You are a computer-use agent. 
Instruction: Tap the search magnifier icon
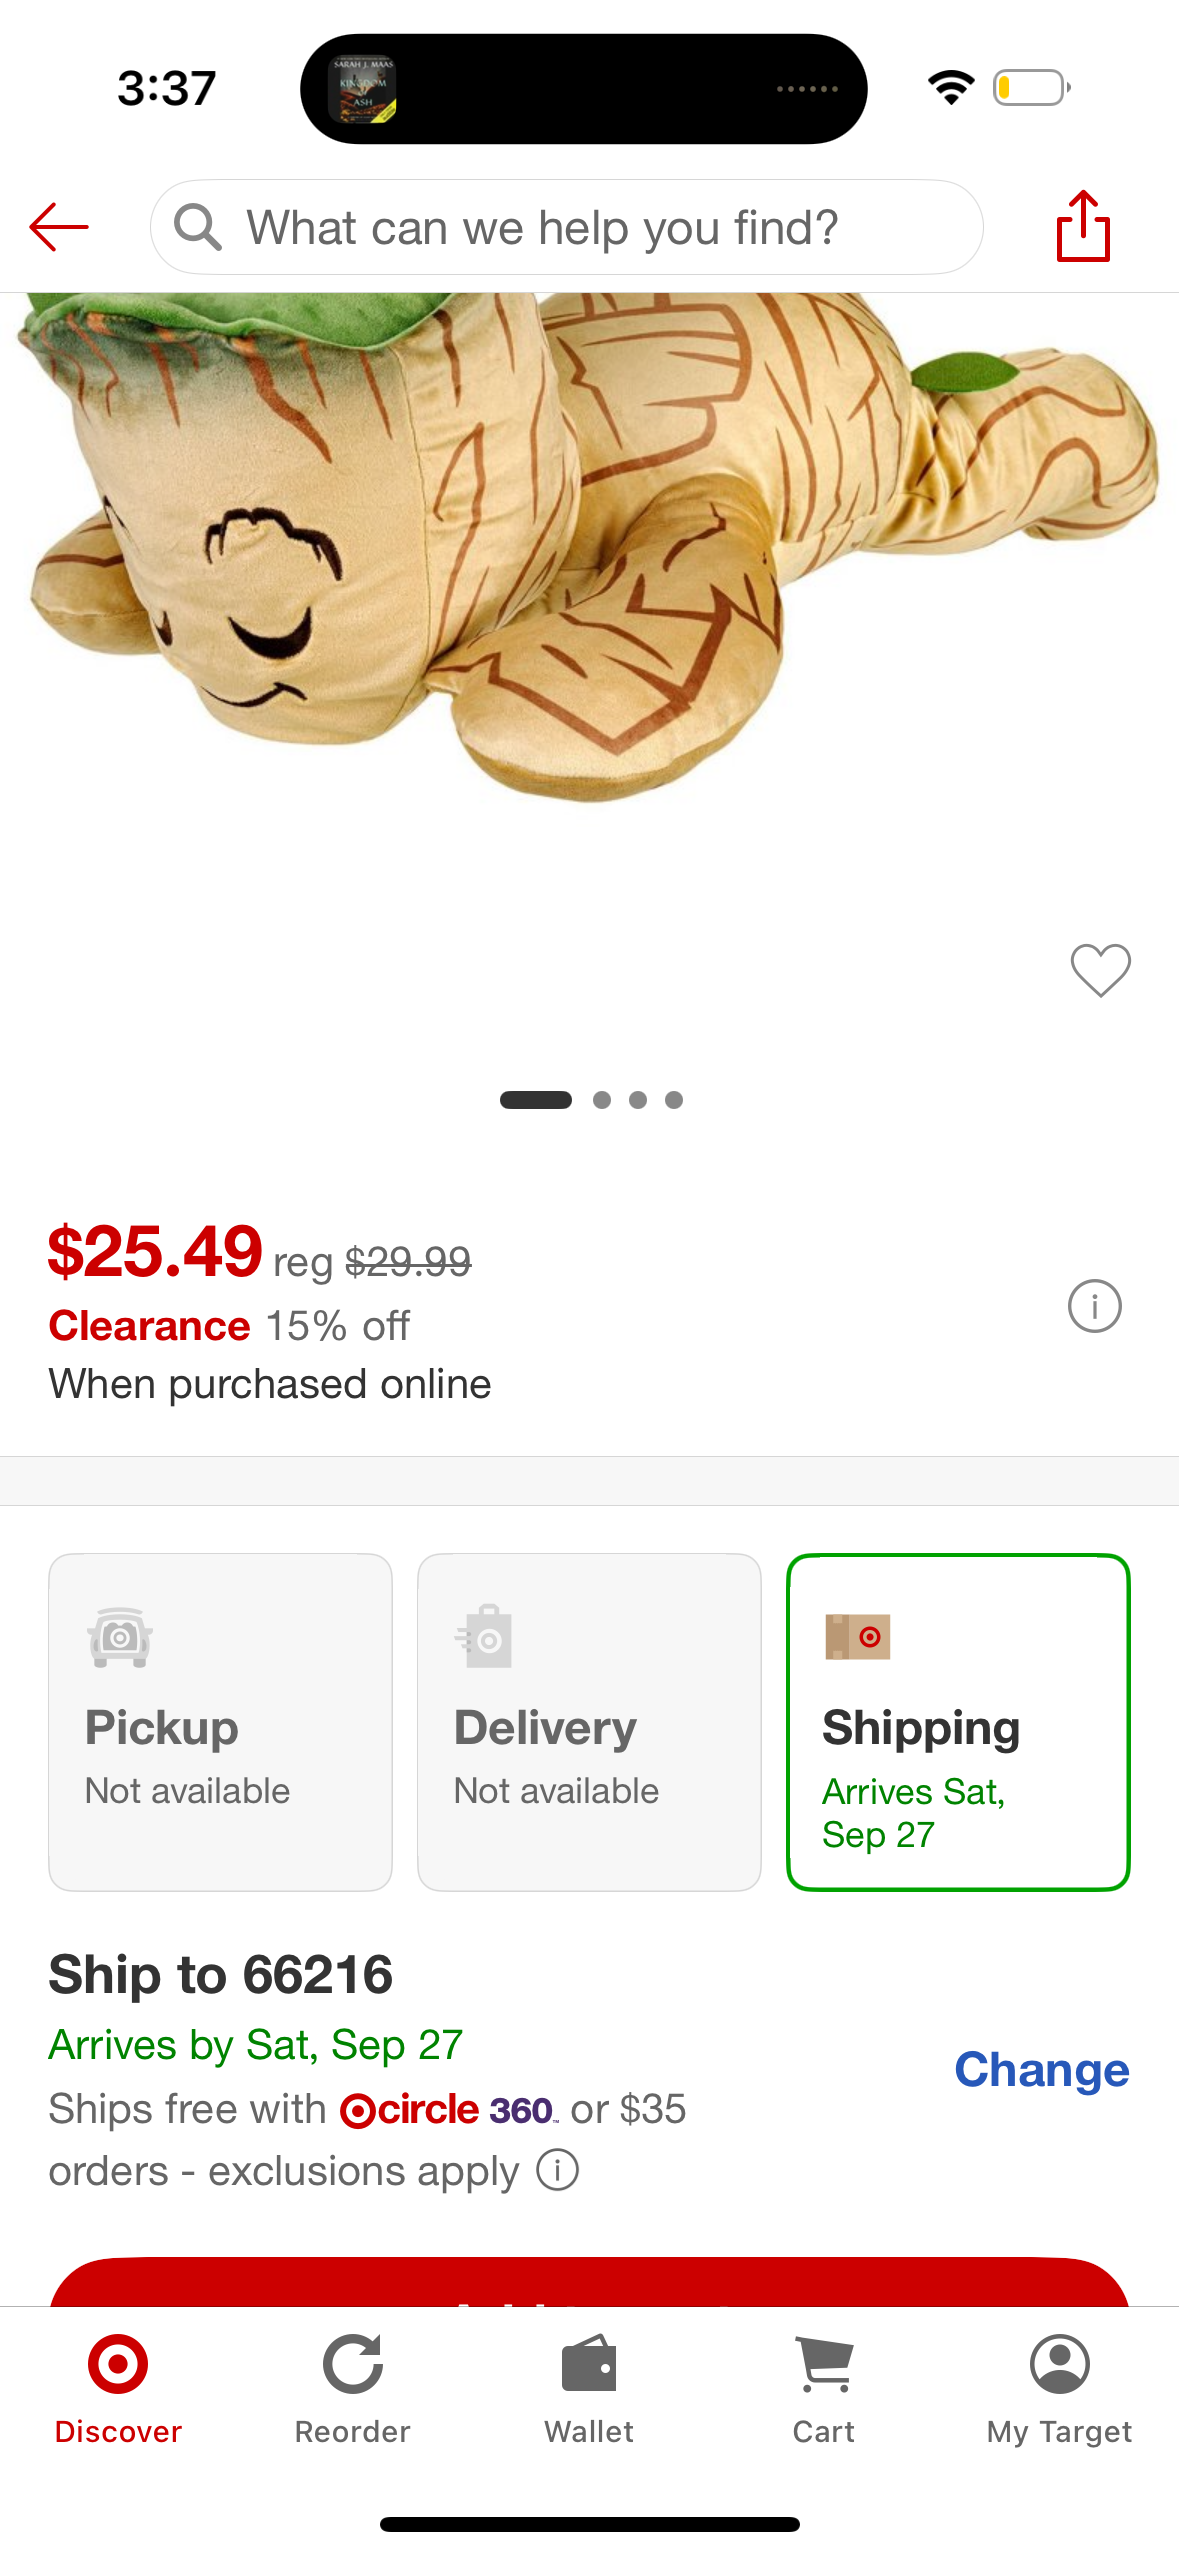[197, 228]
